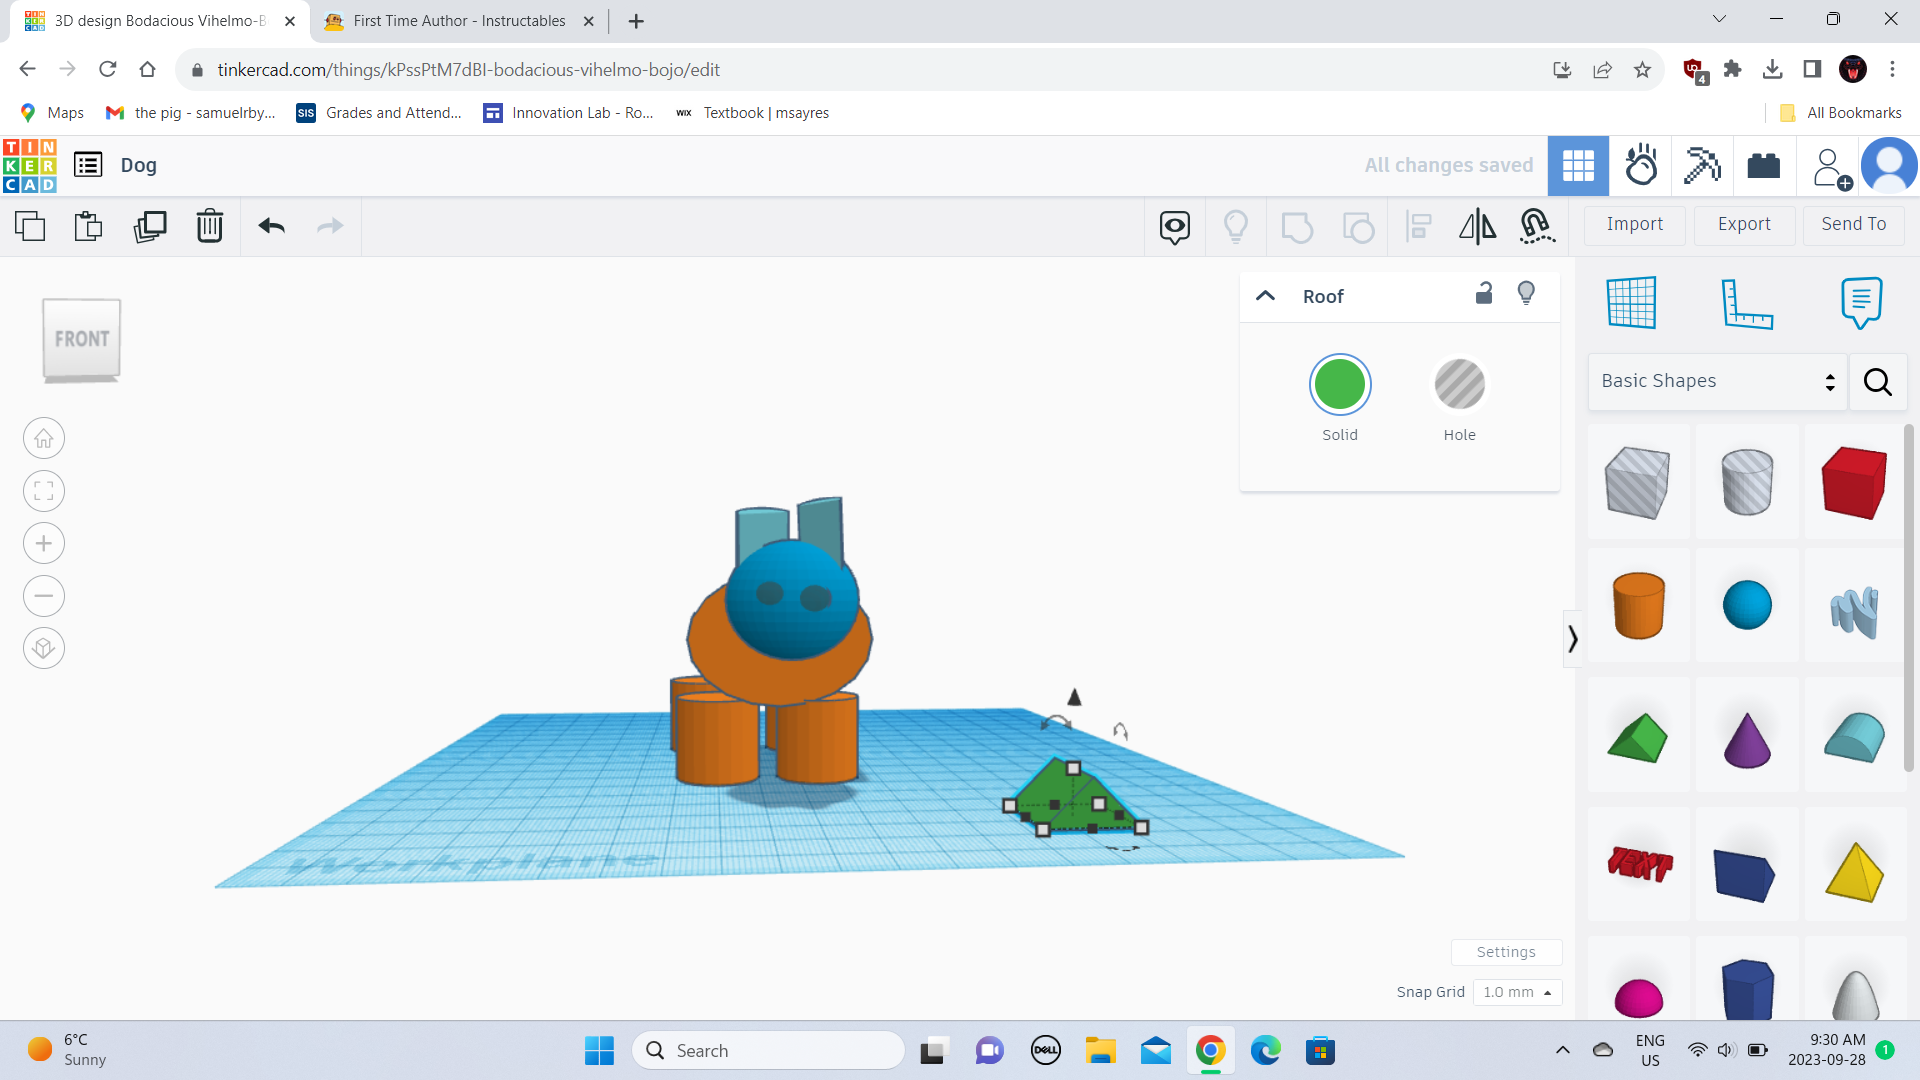Delete the selected shape

coord(210,226)
